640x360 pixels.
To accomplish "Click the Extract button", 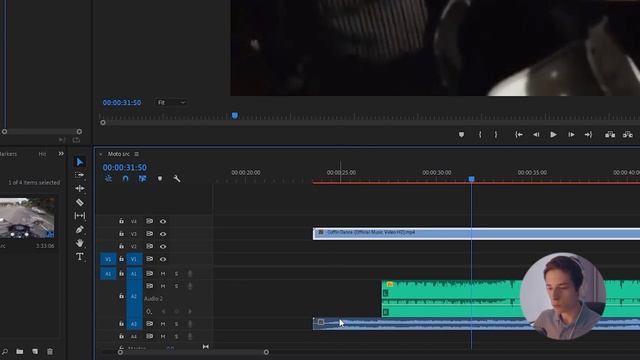I will [x=628, y=134].
